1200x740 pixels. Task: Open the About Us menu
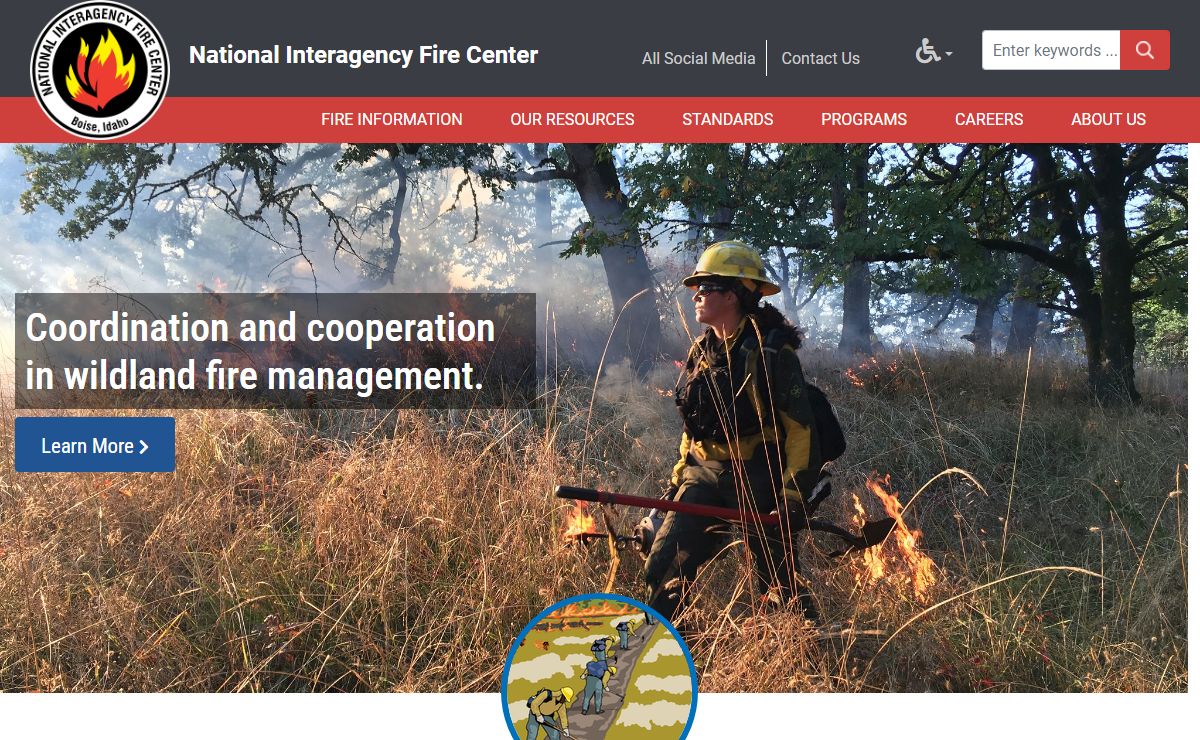pyautogui.click(x=1108, y=119)
